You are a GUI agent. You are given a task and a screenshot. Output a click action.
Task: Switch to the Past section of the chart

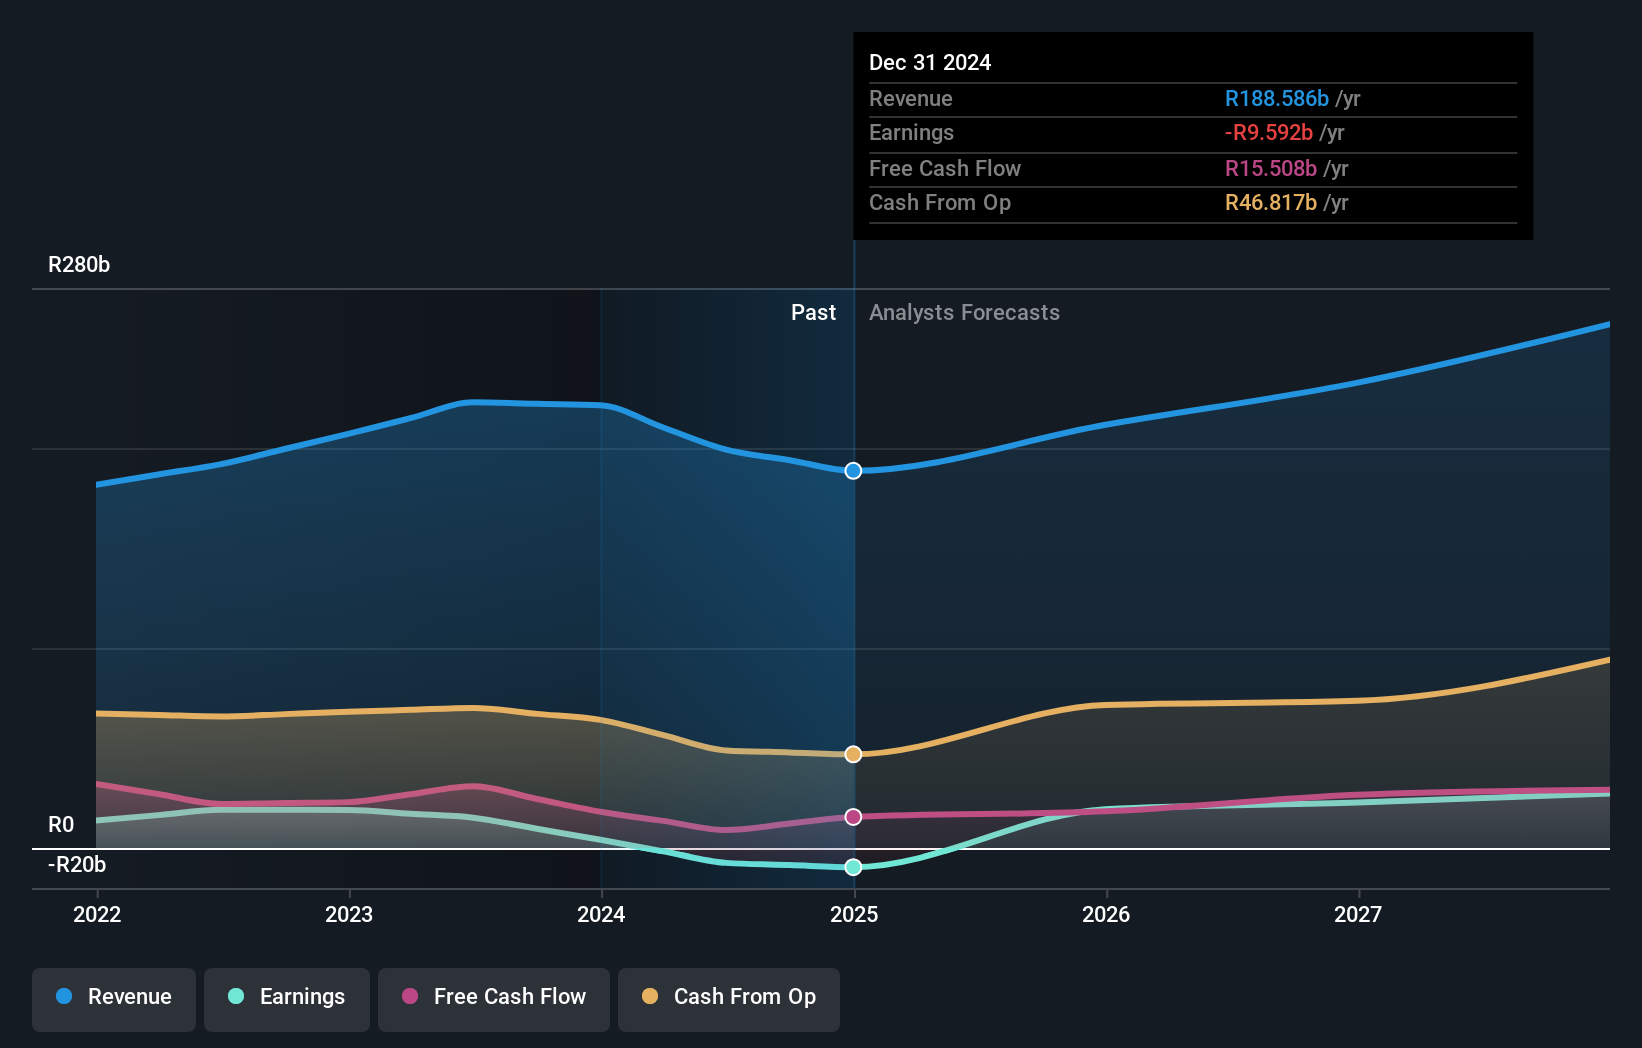point(813,312)
